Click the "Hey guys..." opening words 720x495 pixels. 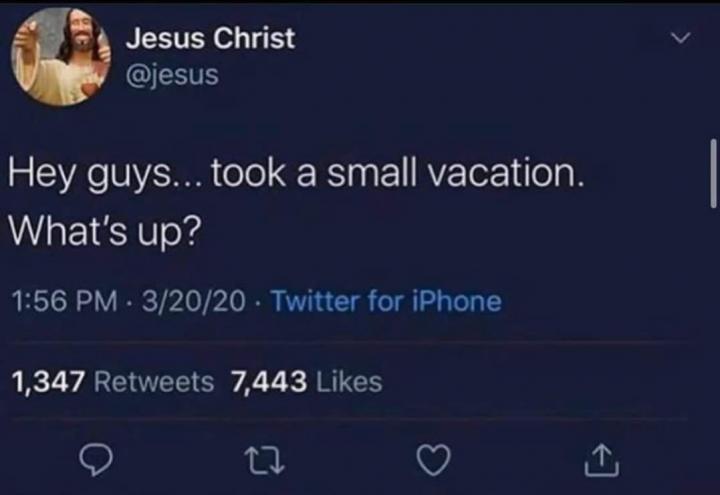pyautogui.click(x=105, y=176)
